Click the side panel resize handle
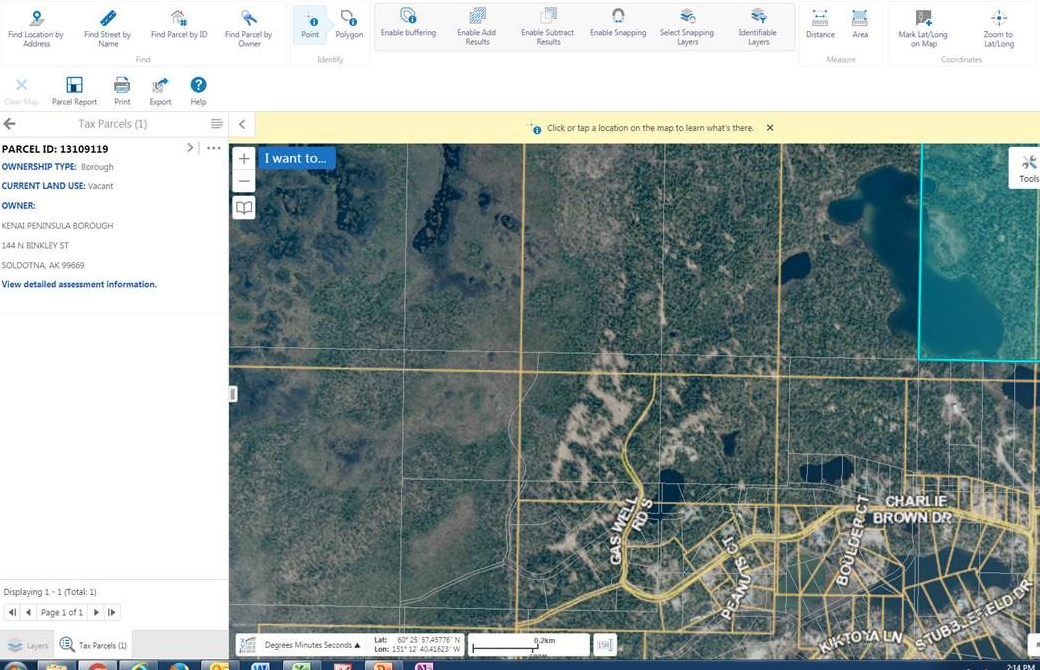This screenshot has width=1040, height=670. [x=233, y=394]
